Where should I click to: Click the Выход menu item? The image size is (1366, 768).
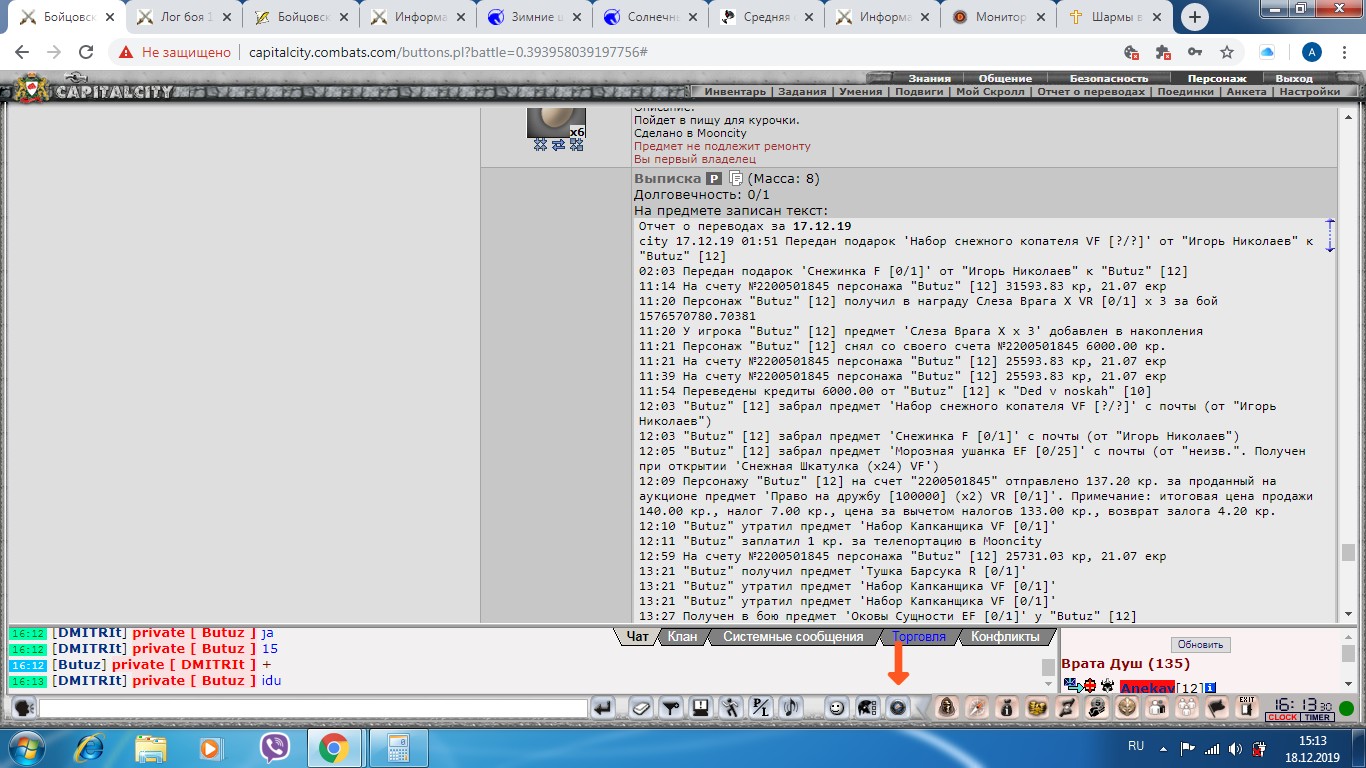pos(1294,78)
